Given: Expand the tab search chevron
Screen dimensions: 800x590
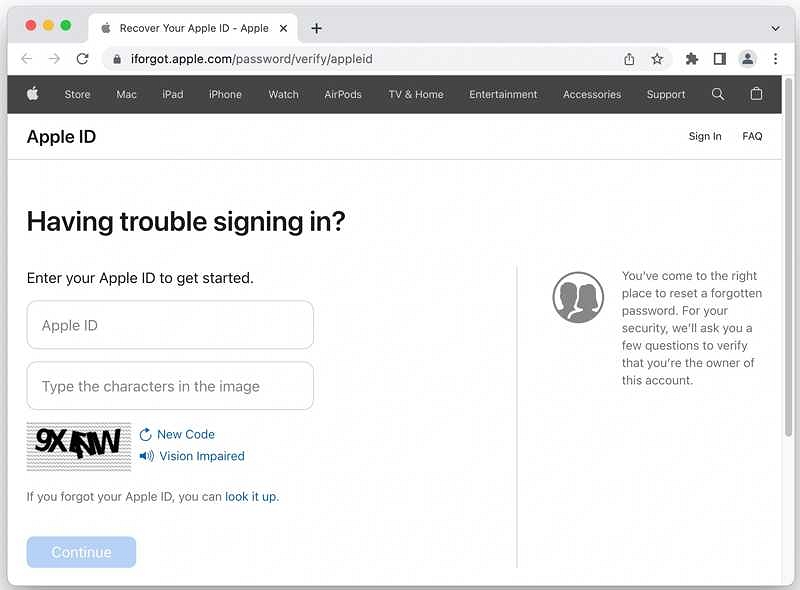Looking at the screenshot, I should pyautogui.click(x=775, y=28).
